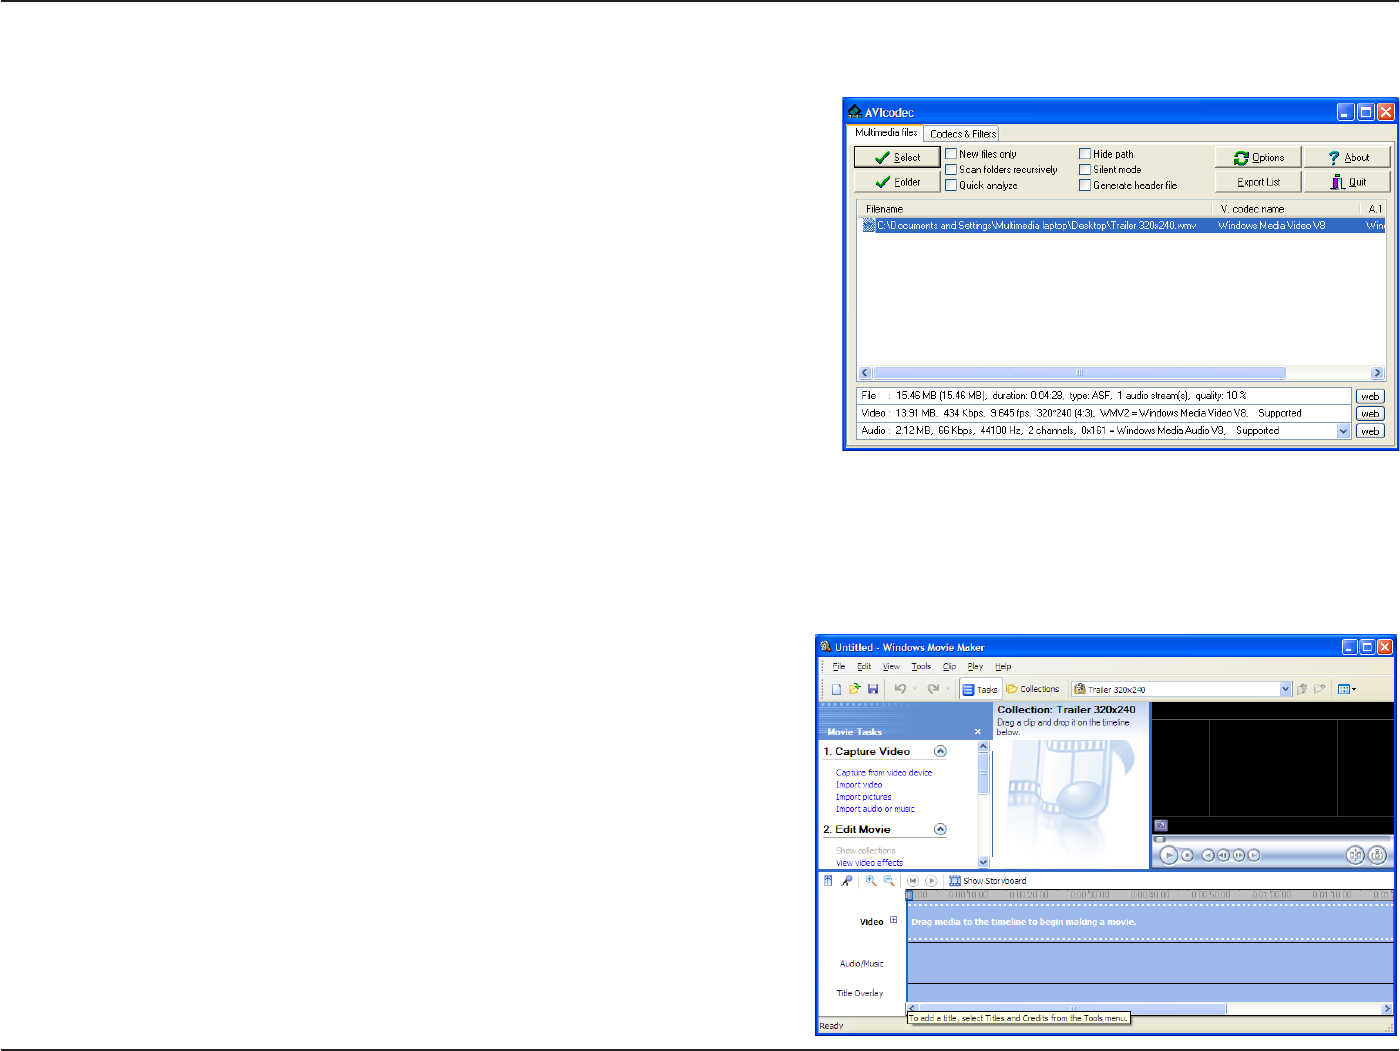Open the Trailer 320x240 collection dropdown

tap(1286, 689)
